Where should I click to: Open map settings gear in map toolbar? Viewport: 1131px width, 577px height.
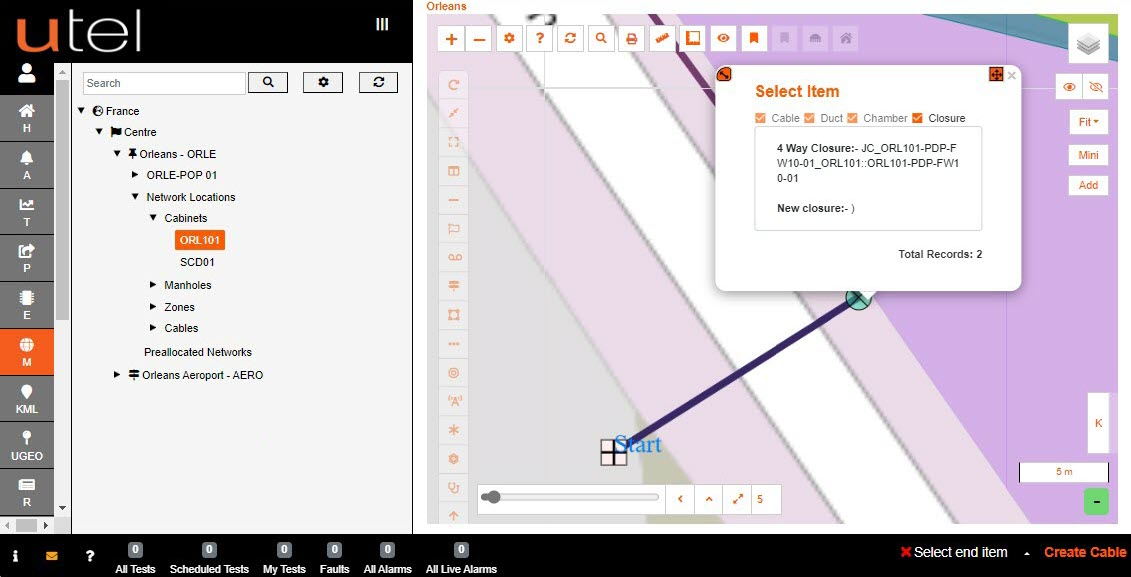[509, 38]
